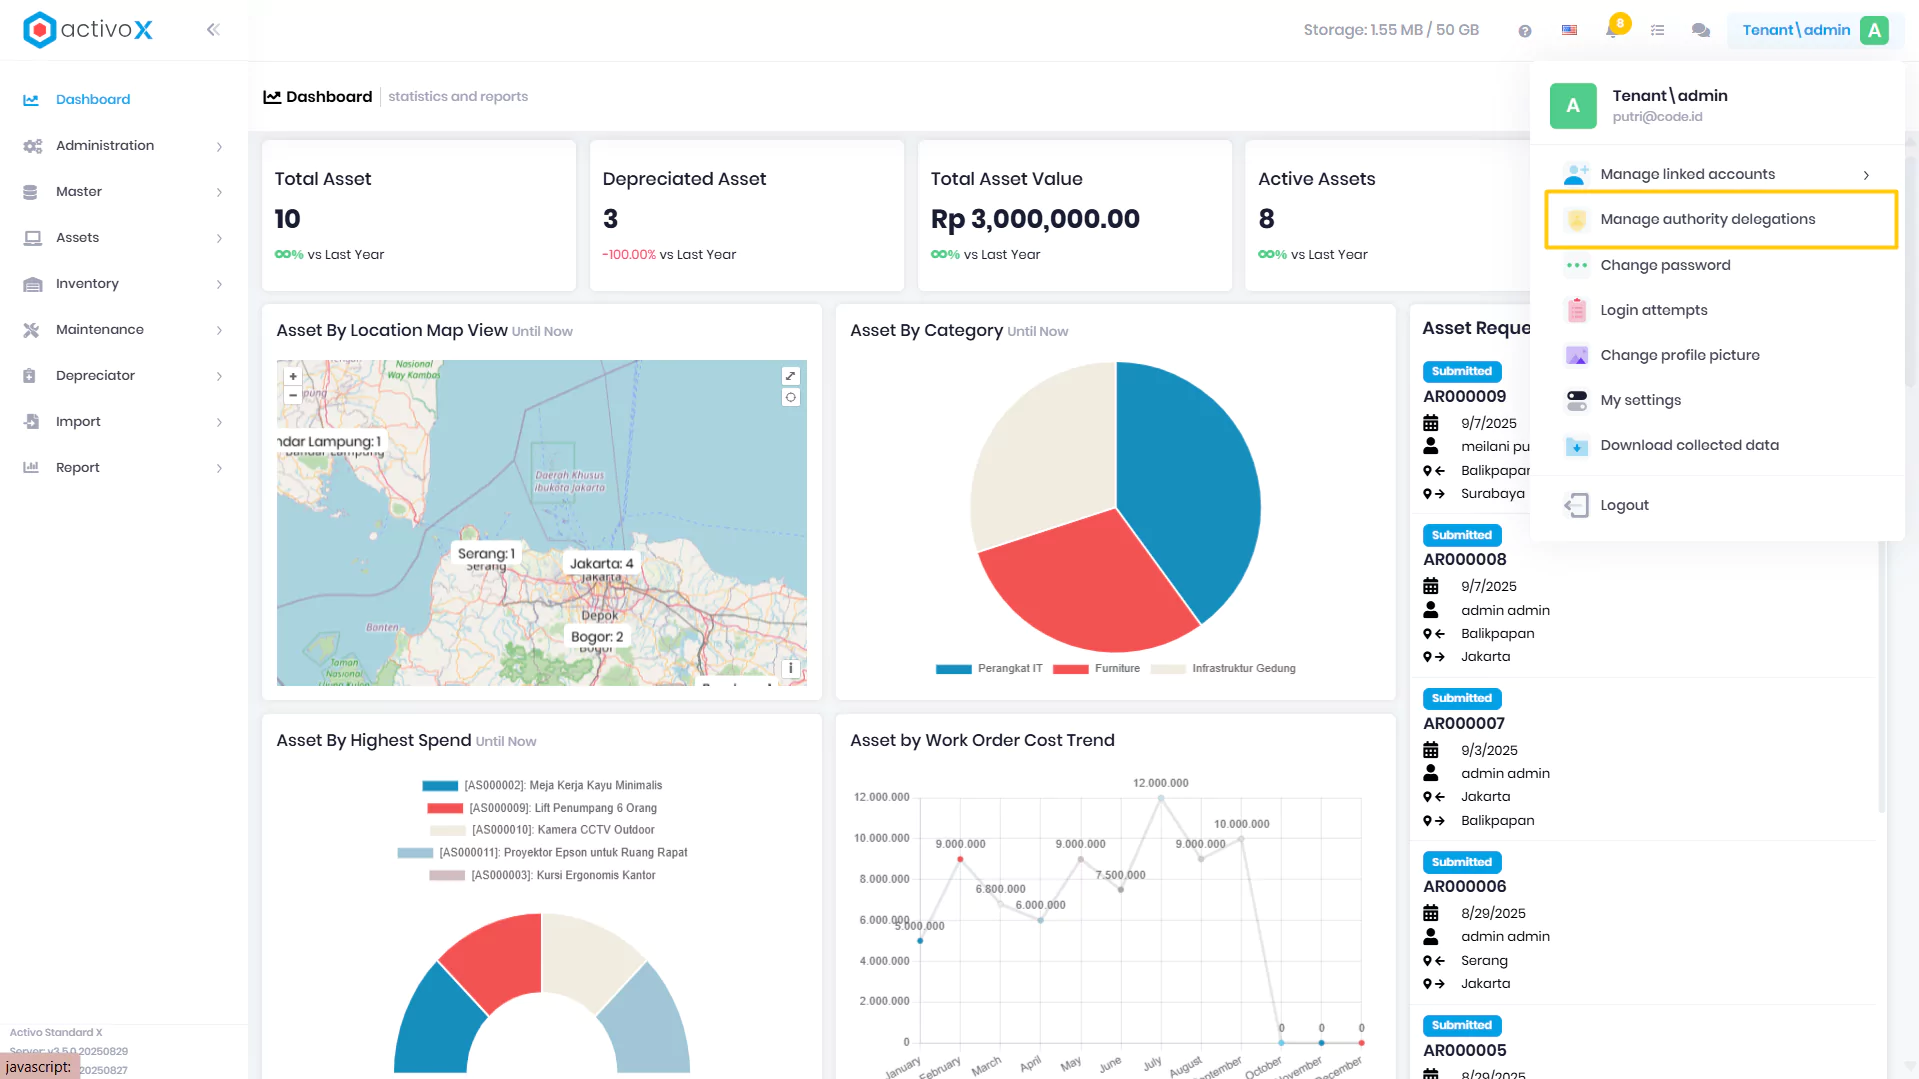Click the activoX logo
Screen dimensions: 1919x1079
(x=88, y=30)
